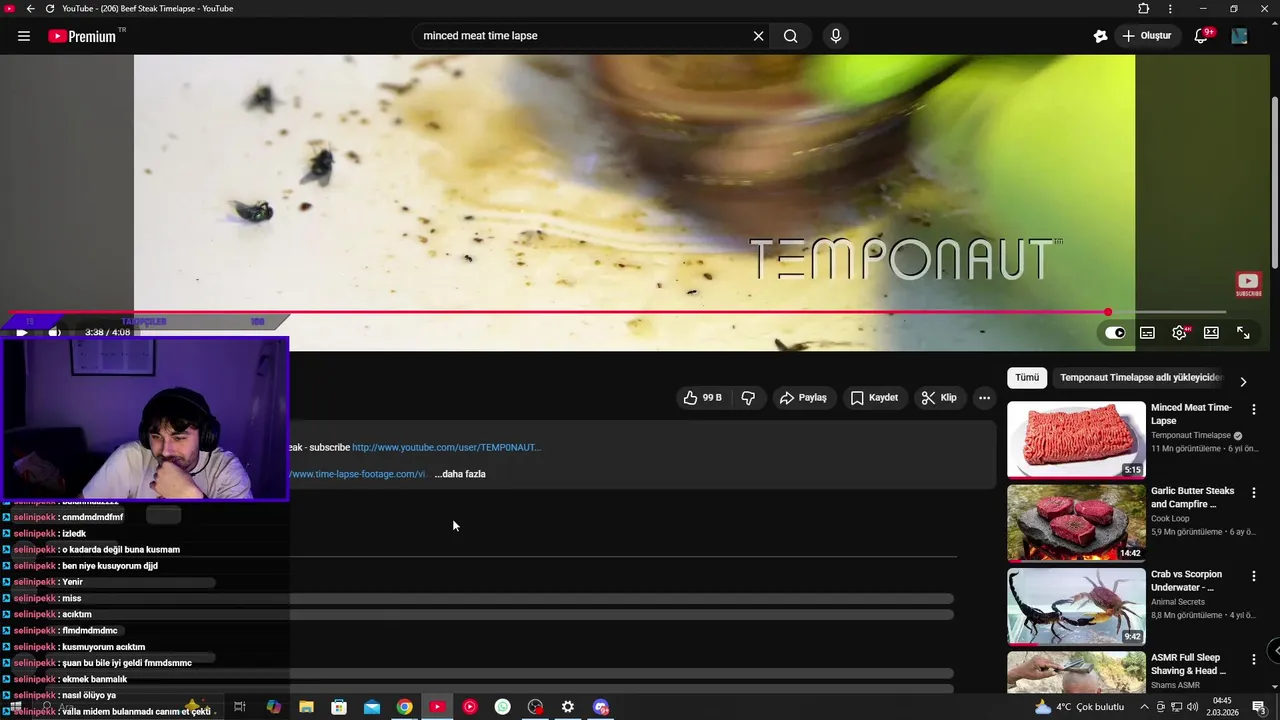Switch to YouTube app on taskbar
This screenshot has height=720, width=1280.
(437, 707)
